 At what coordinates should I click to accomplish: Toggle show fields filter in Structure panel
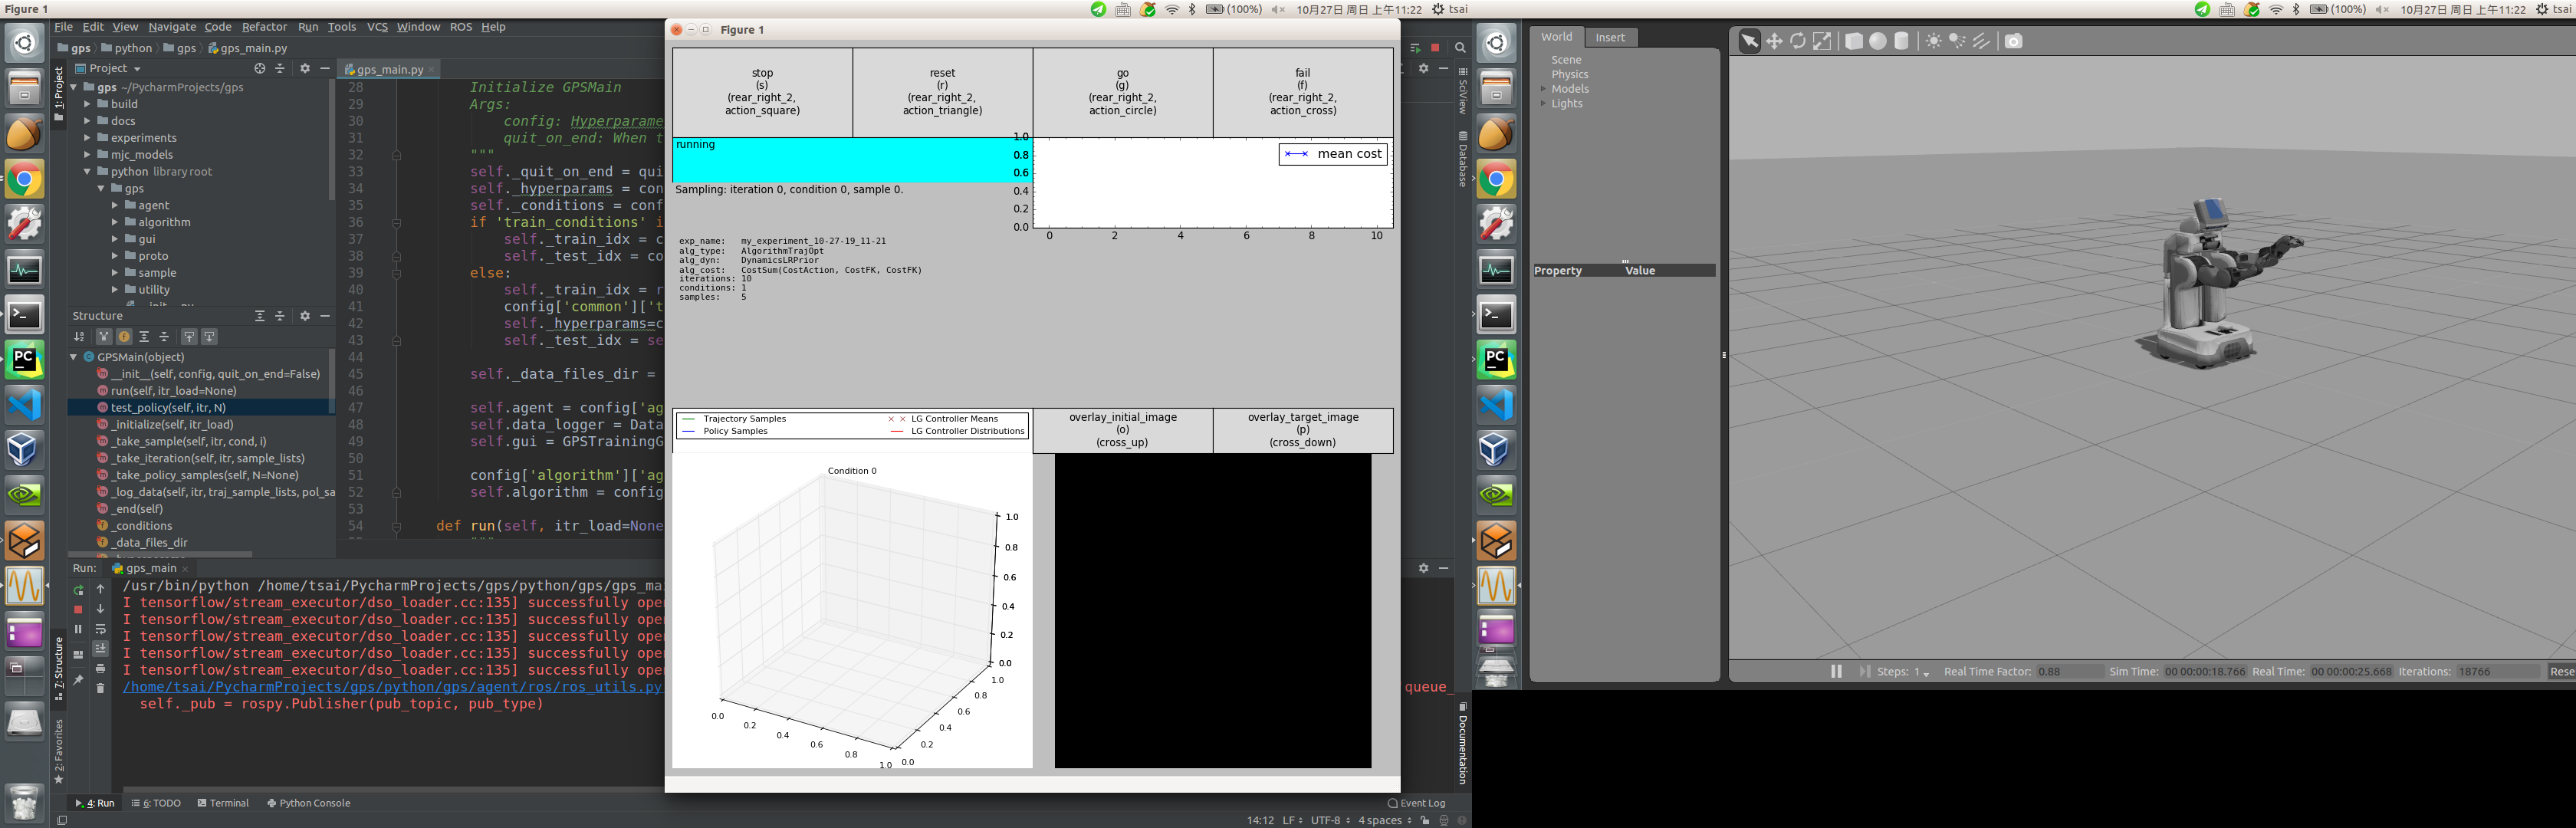point(124,337)
